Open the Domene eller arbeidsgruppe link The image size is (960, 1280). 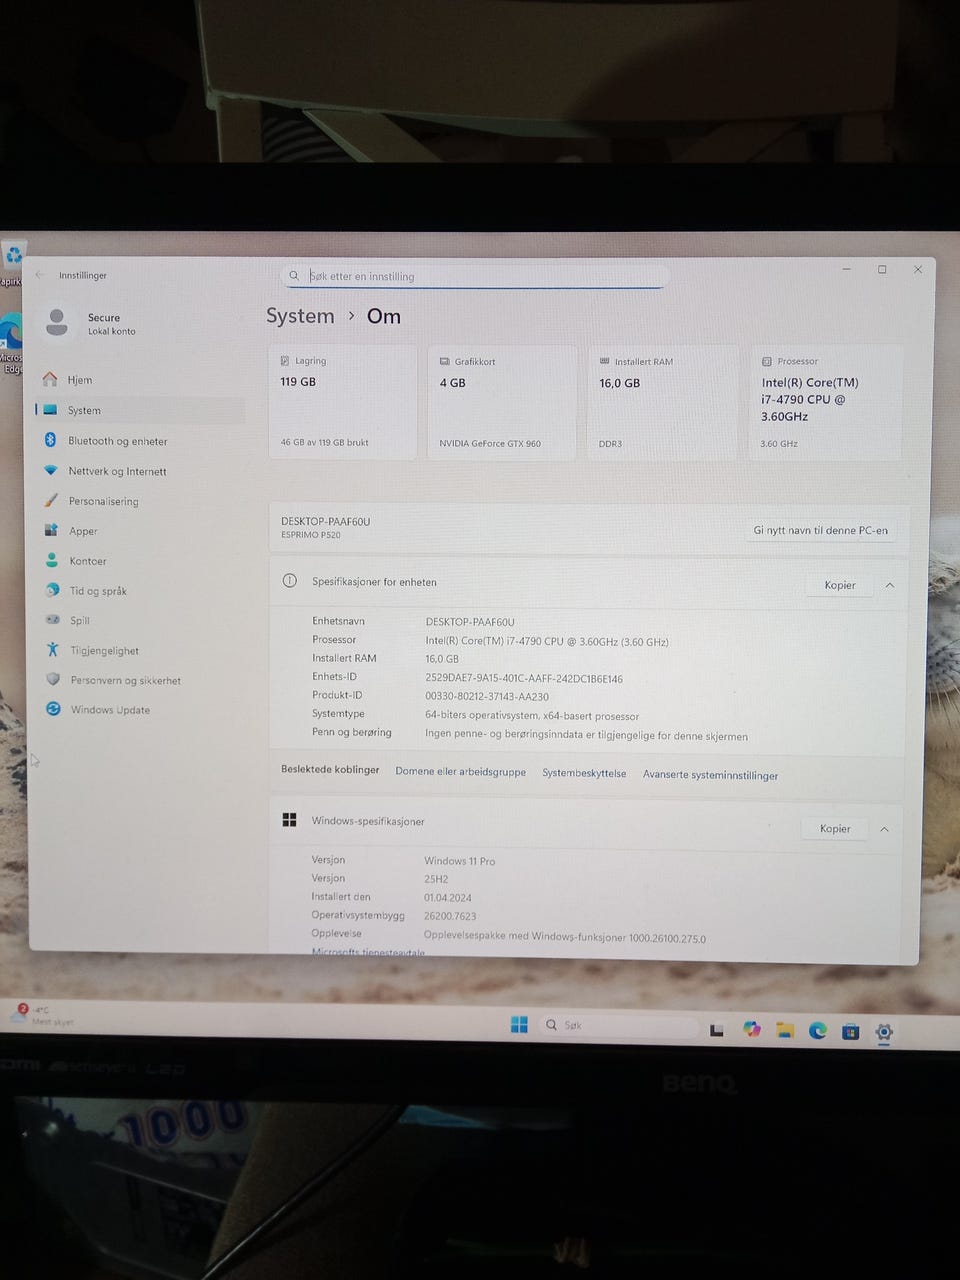(460, 771)
